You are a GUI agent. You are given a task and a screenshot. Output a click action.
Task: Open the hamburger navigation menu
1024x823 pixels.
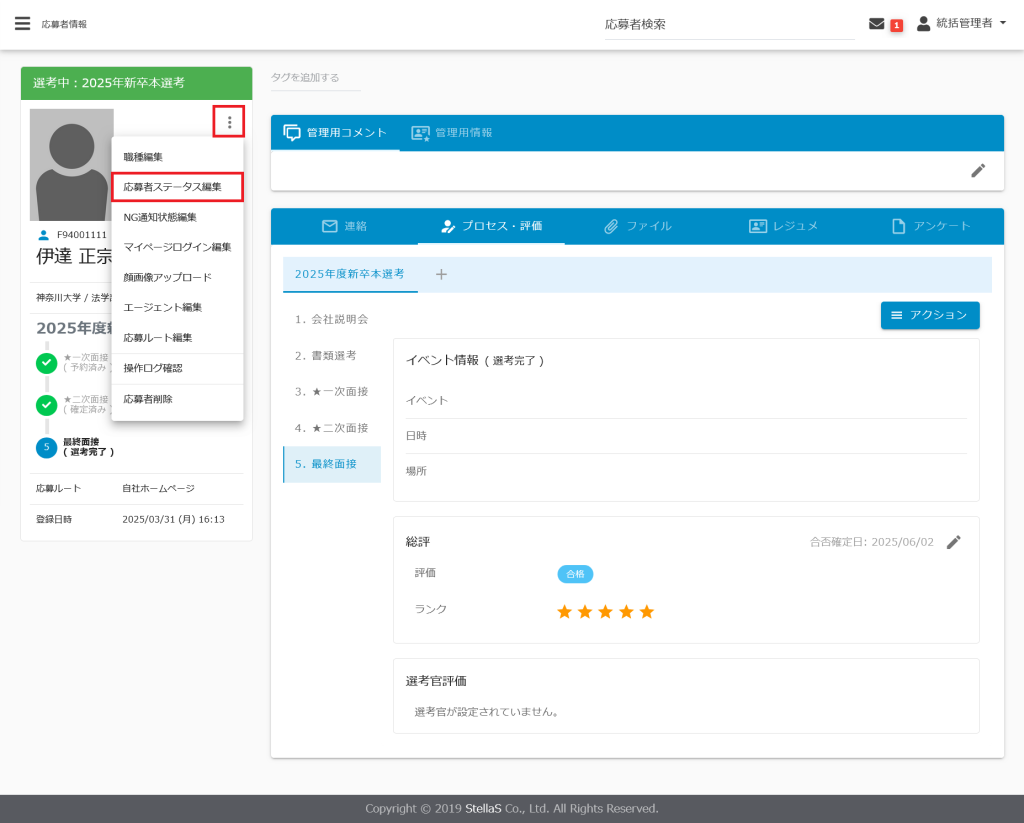[x=22, y=24]
